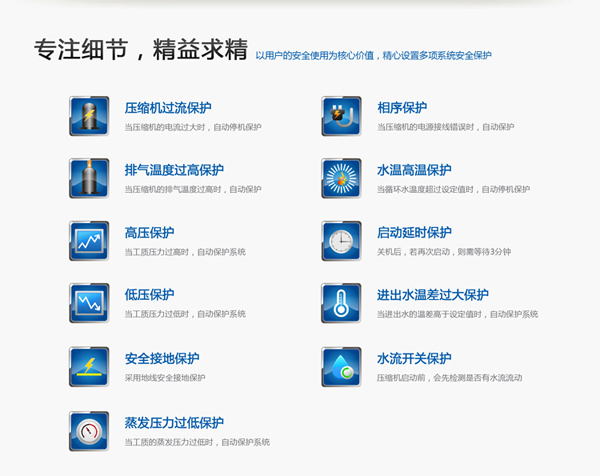This screenshot has width=600, height=476.
Task: Click the water flow switch droplet icon
Action: click(x=341, y=367)
